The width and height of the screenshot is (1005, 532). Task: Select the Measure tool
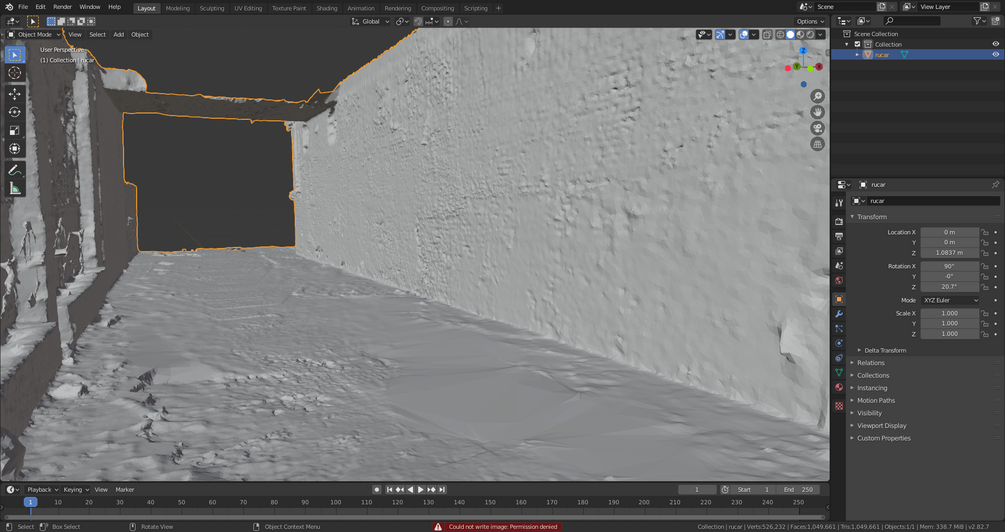(x=14, y=188)
